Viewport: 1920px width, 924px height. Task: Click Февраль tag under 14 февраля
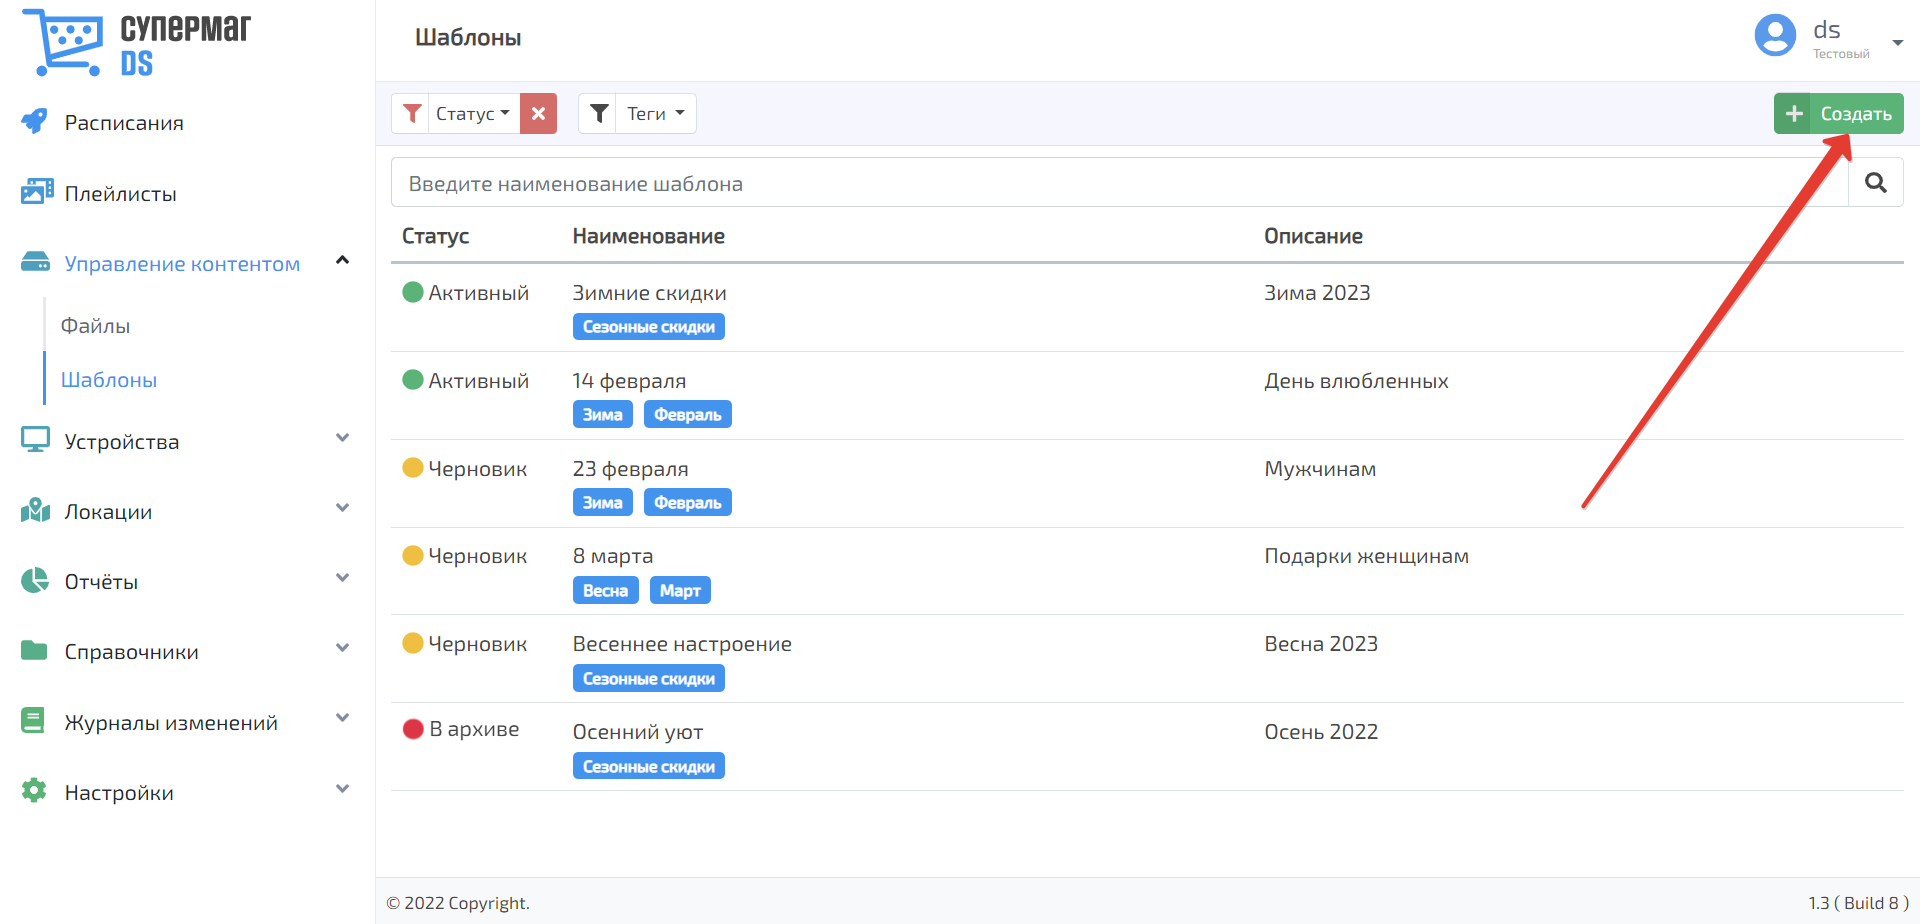[x=687, y=414]
